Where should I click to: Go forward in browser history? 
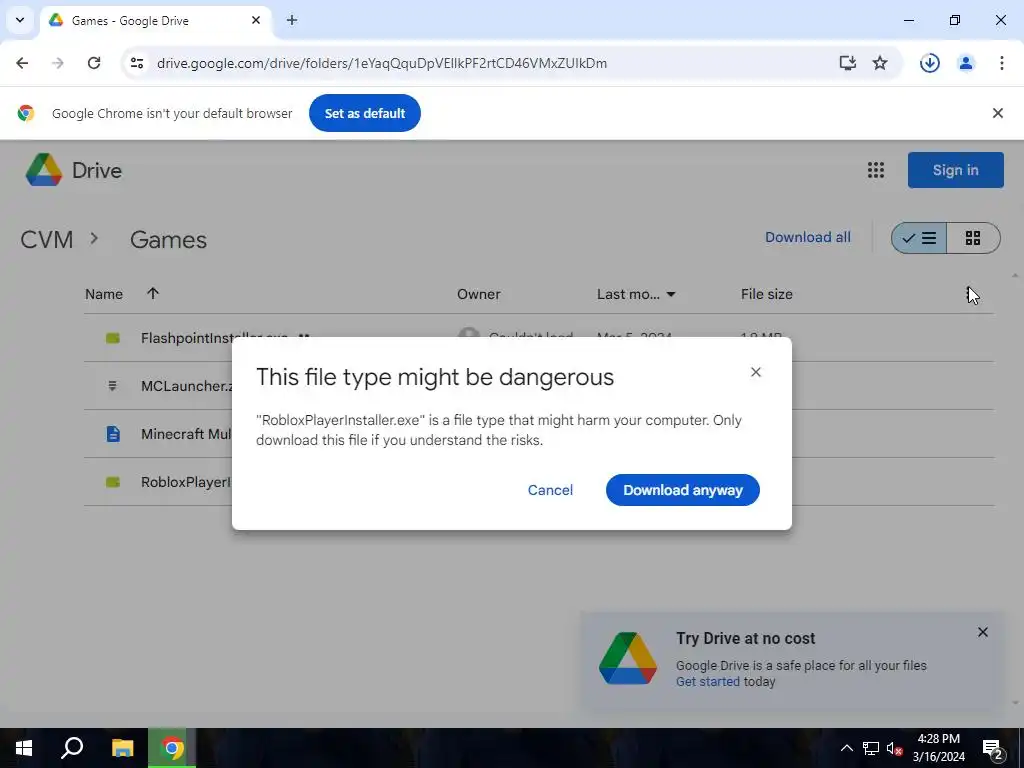(x=58, y=63)
